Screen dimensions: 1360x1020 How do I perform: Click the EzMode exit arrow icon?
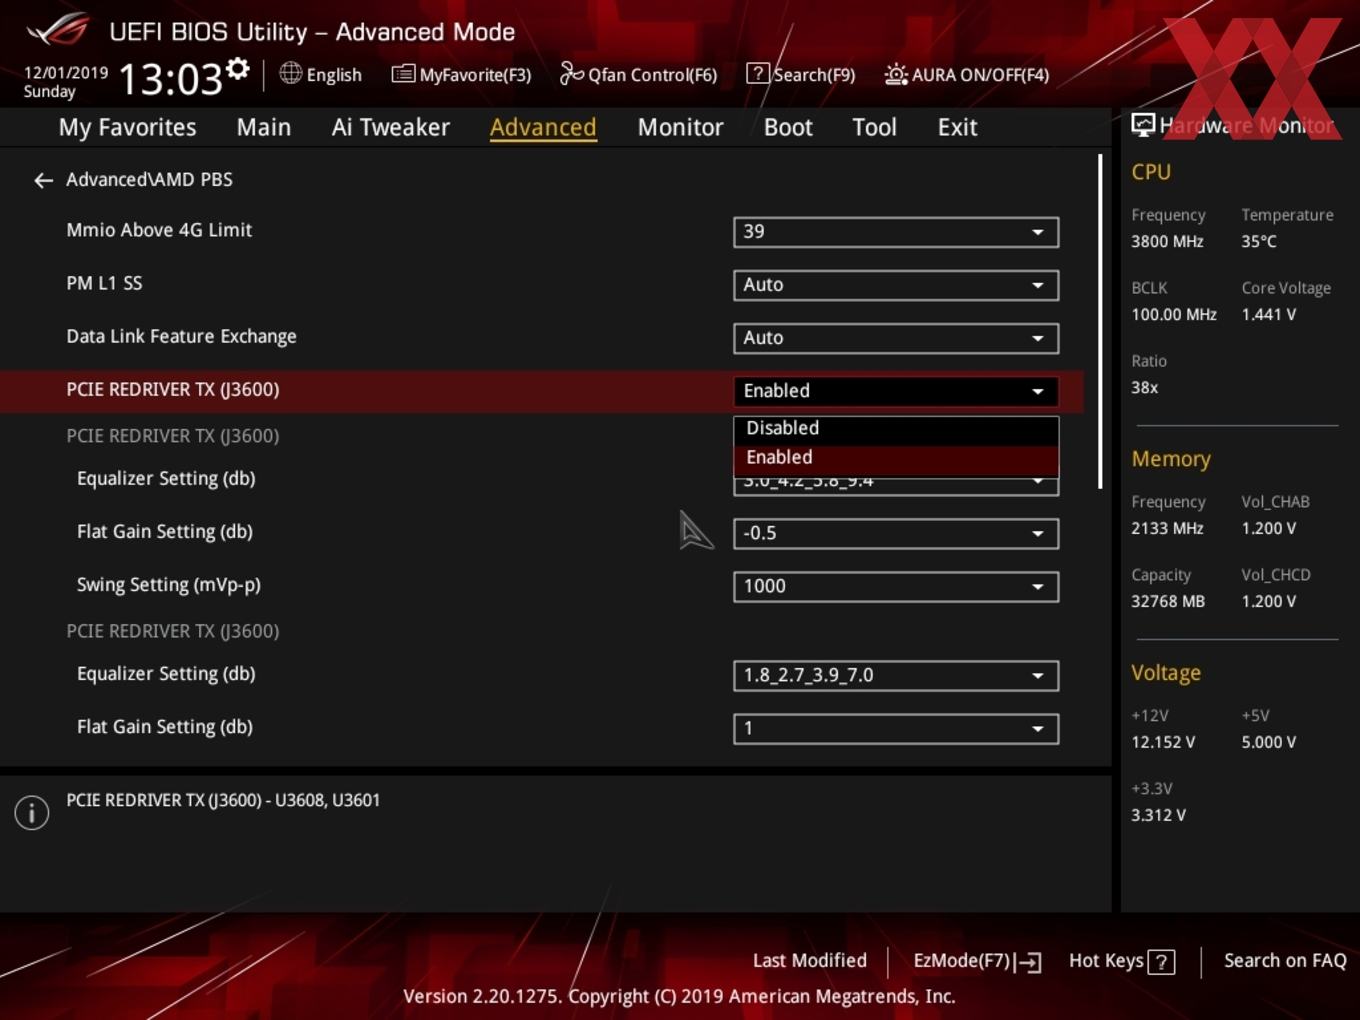click(x=1029, y=962)
